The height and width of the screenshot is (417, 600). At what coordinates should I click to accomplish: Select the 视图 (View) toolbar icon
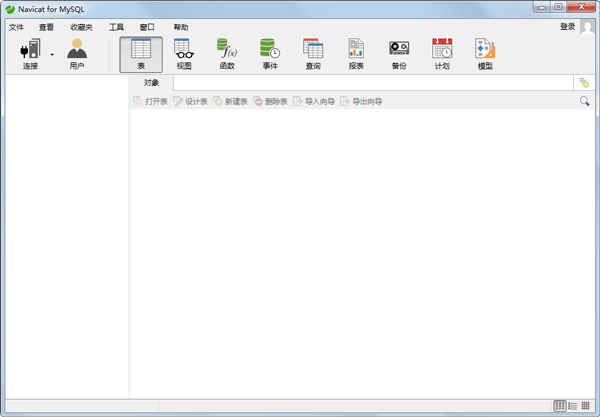(183, 54)
